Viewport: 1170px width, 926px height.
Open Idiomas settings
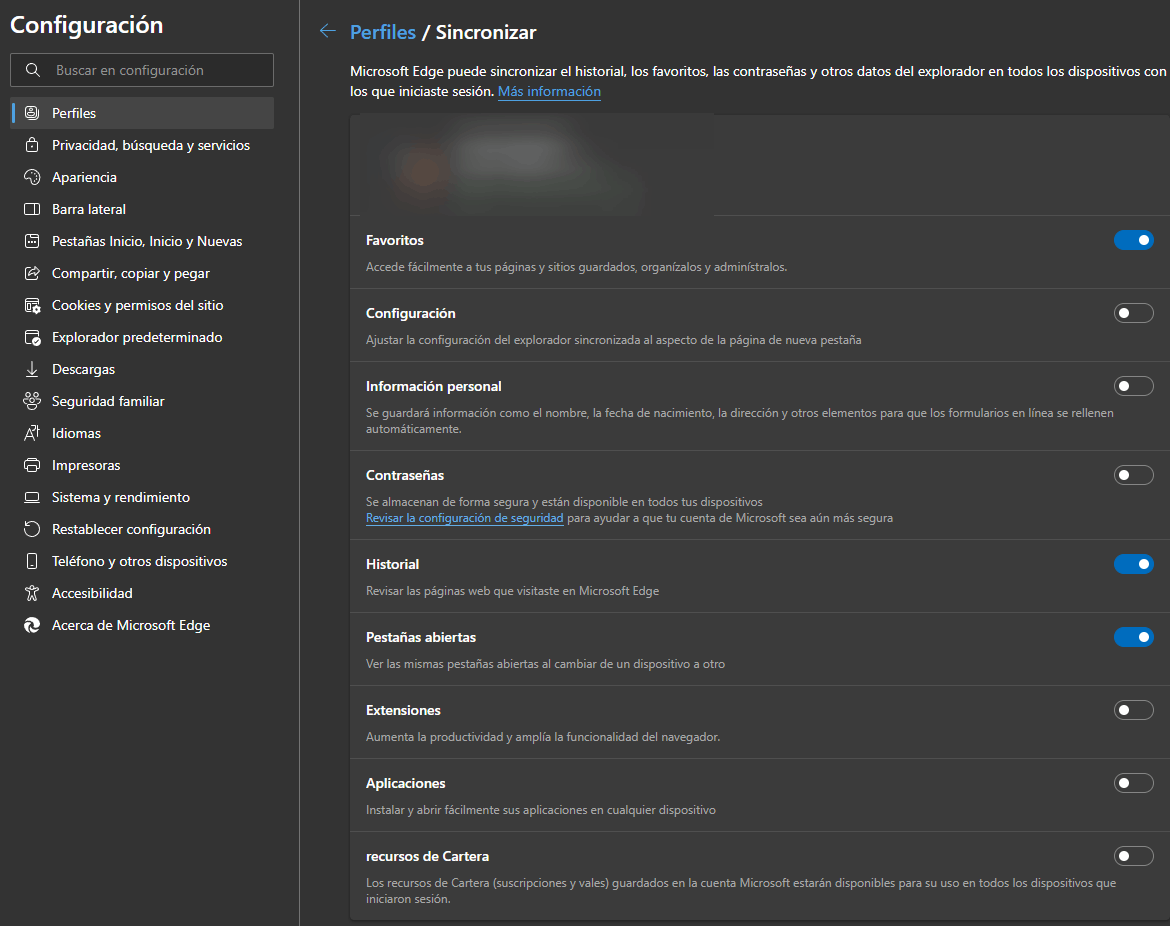tap(142, 434)
